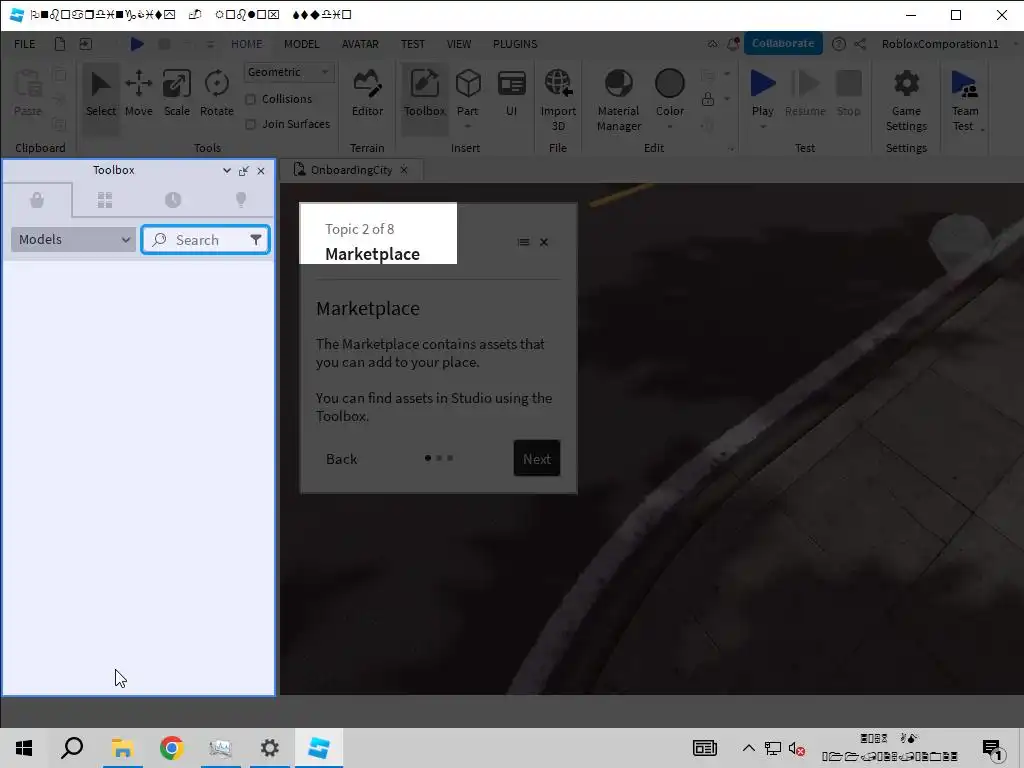This screenshot has width=1024, height=768.
Task: Switch to the VIEW ribbon tab
Action: tap(459, 44)
